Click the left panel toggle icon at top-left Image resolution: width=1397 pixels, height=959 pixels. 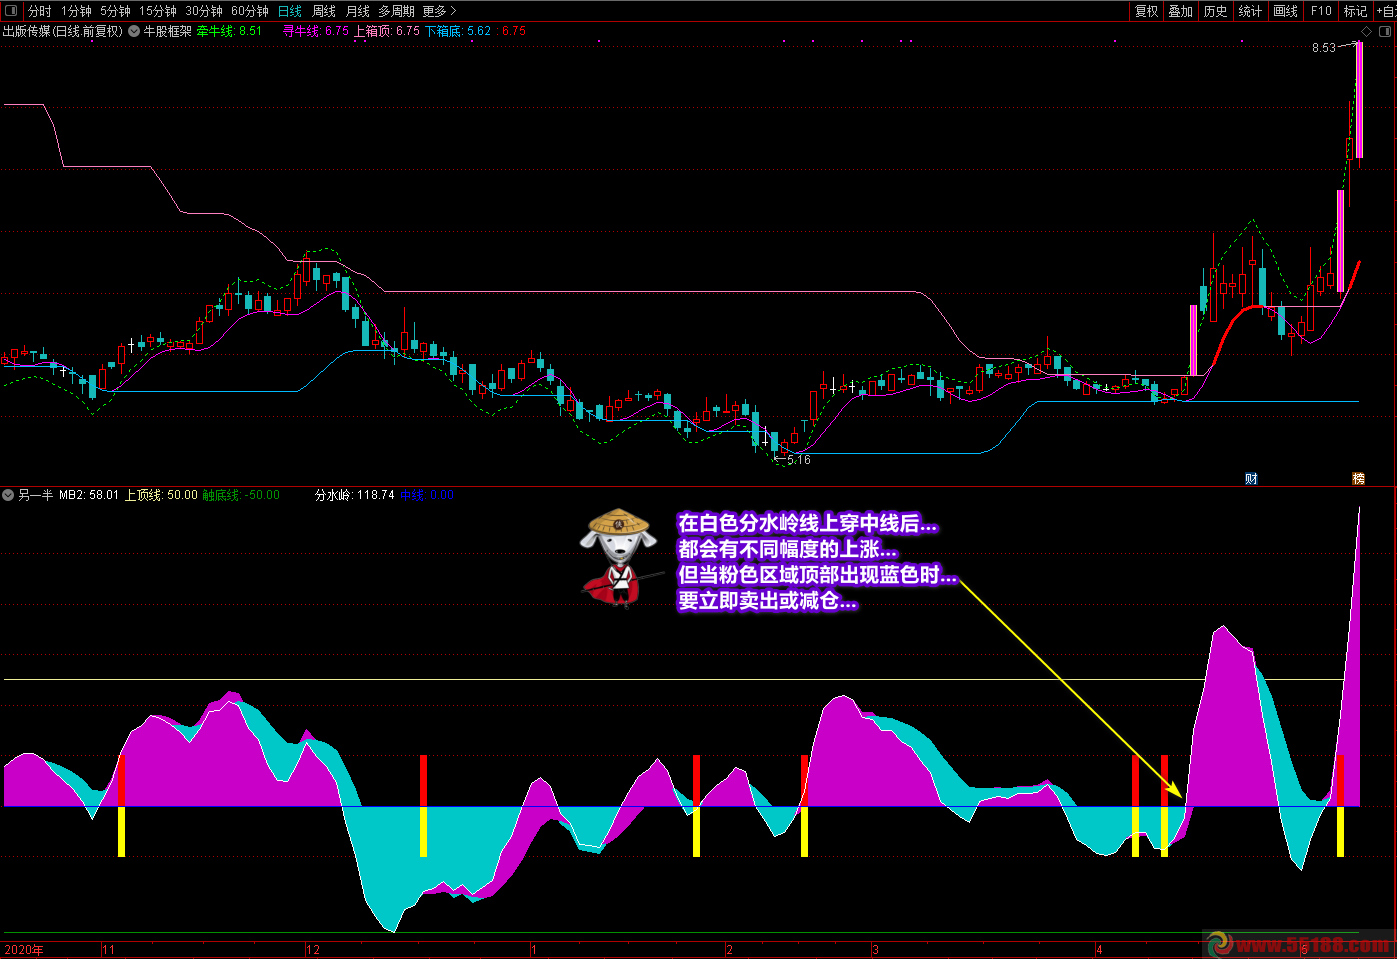pyautogui.click(x=11, y=11)
